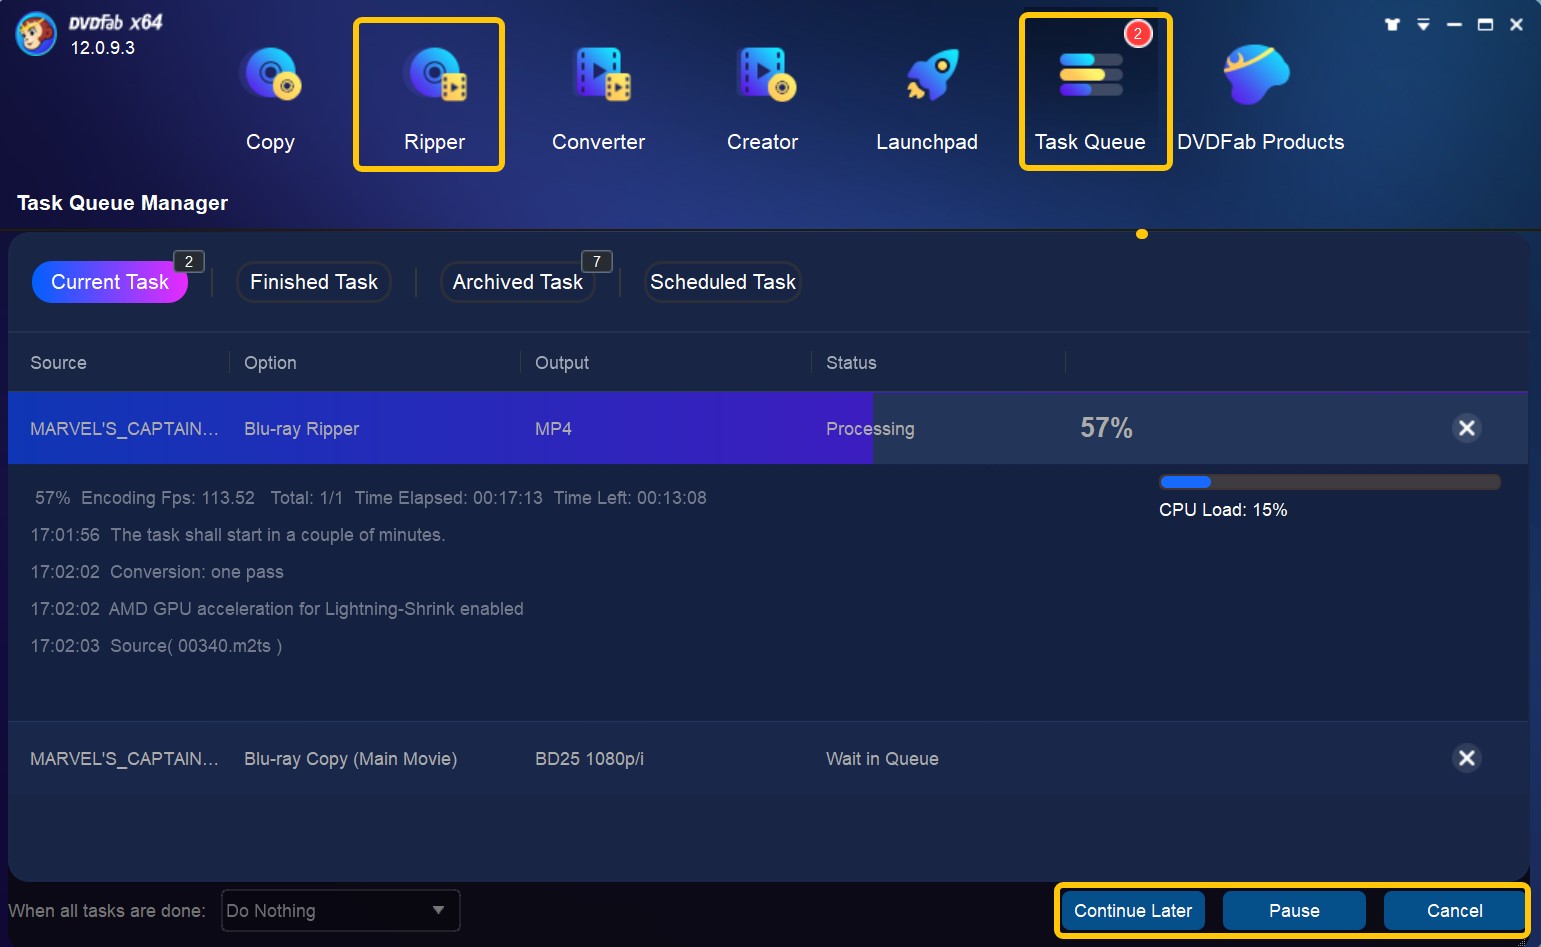Click Continue Later button
The height and width of the screenshot is (947, 1541).
[x=1133, y=911]
